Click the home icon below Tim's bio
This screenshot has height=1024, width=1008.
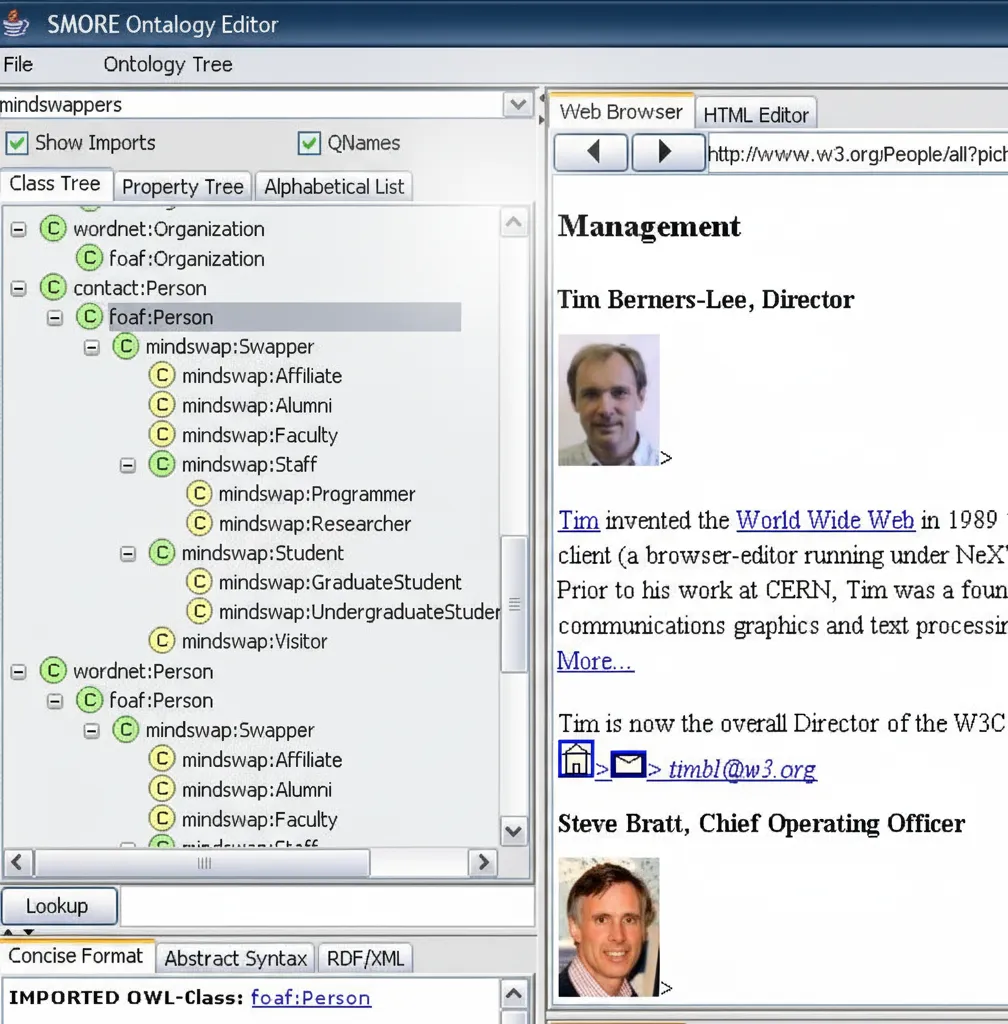(x=575, y=760)
